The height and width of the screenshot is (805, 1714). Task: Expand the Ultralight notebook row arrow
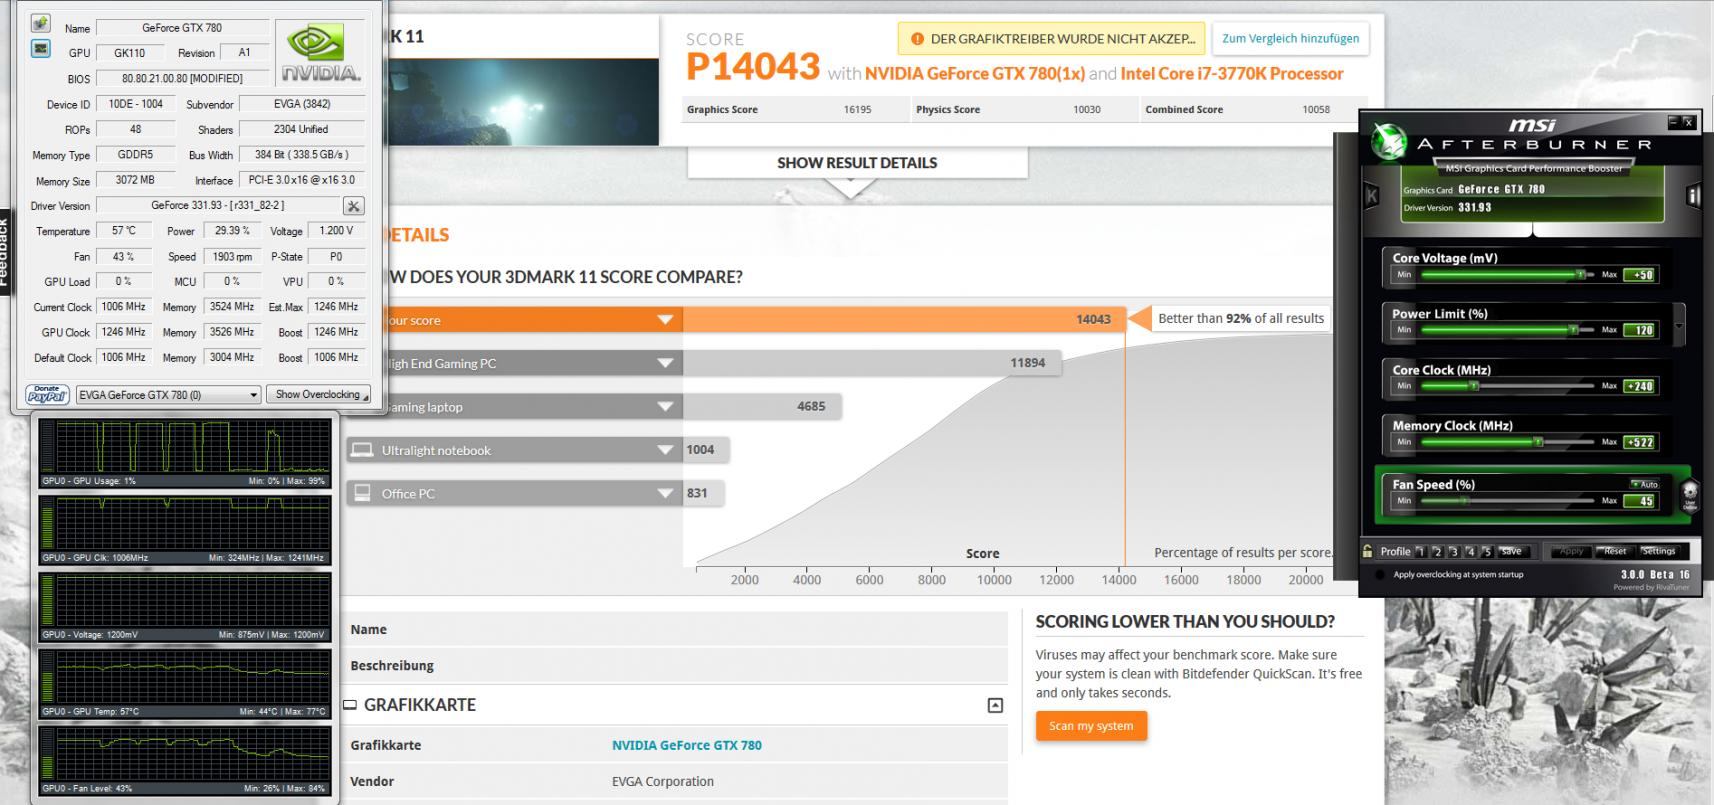tap(665, 450)
